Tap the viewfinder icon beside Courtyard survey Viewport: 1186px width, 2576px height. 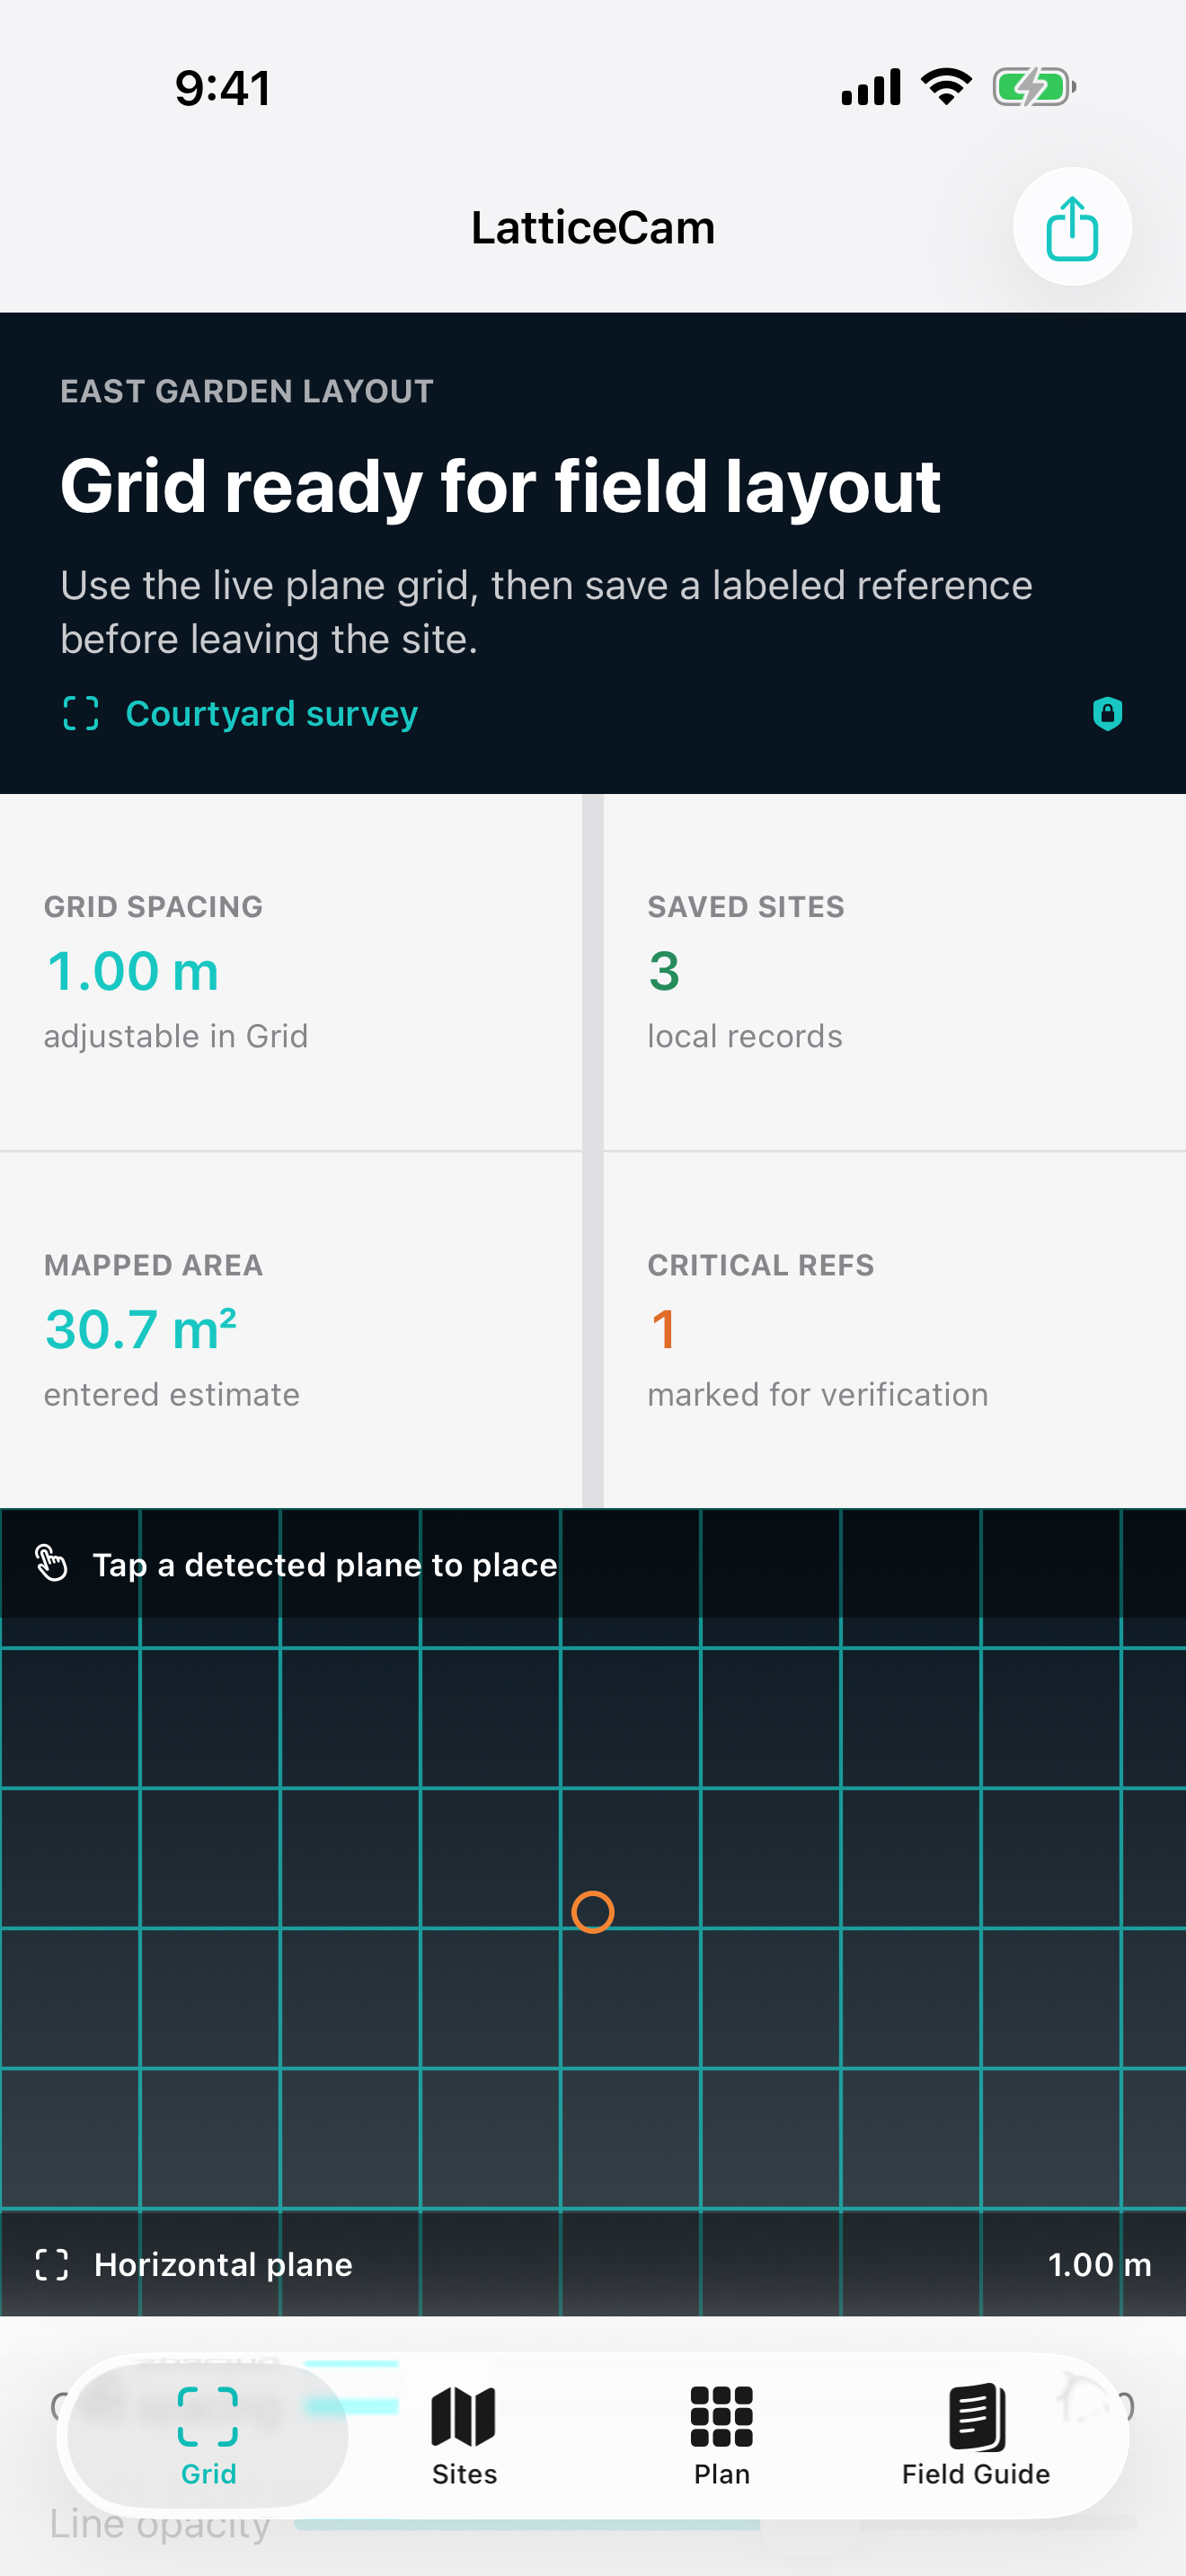pos(81,714)
